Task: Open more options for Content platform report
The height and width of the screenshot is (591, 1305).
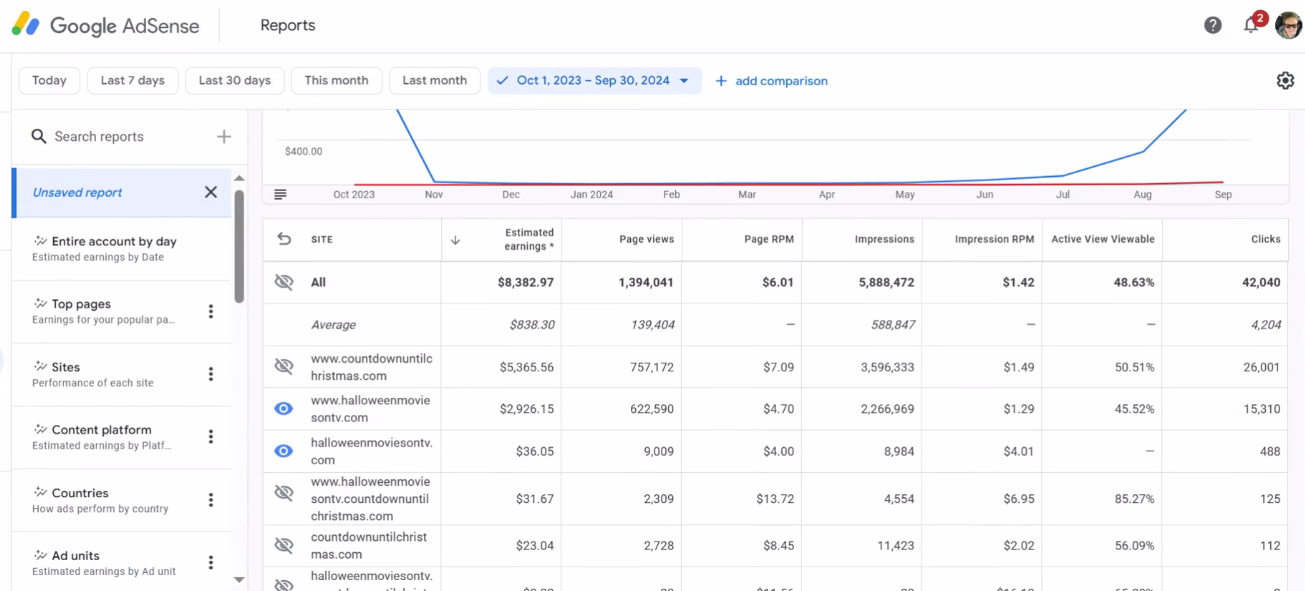Action: click(211, 437)
